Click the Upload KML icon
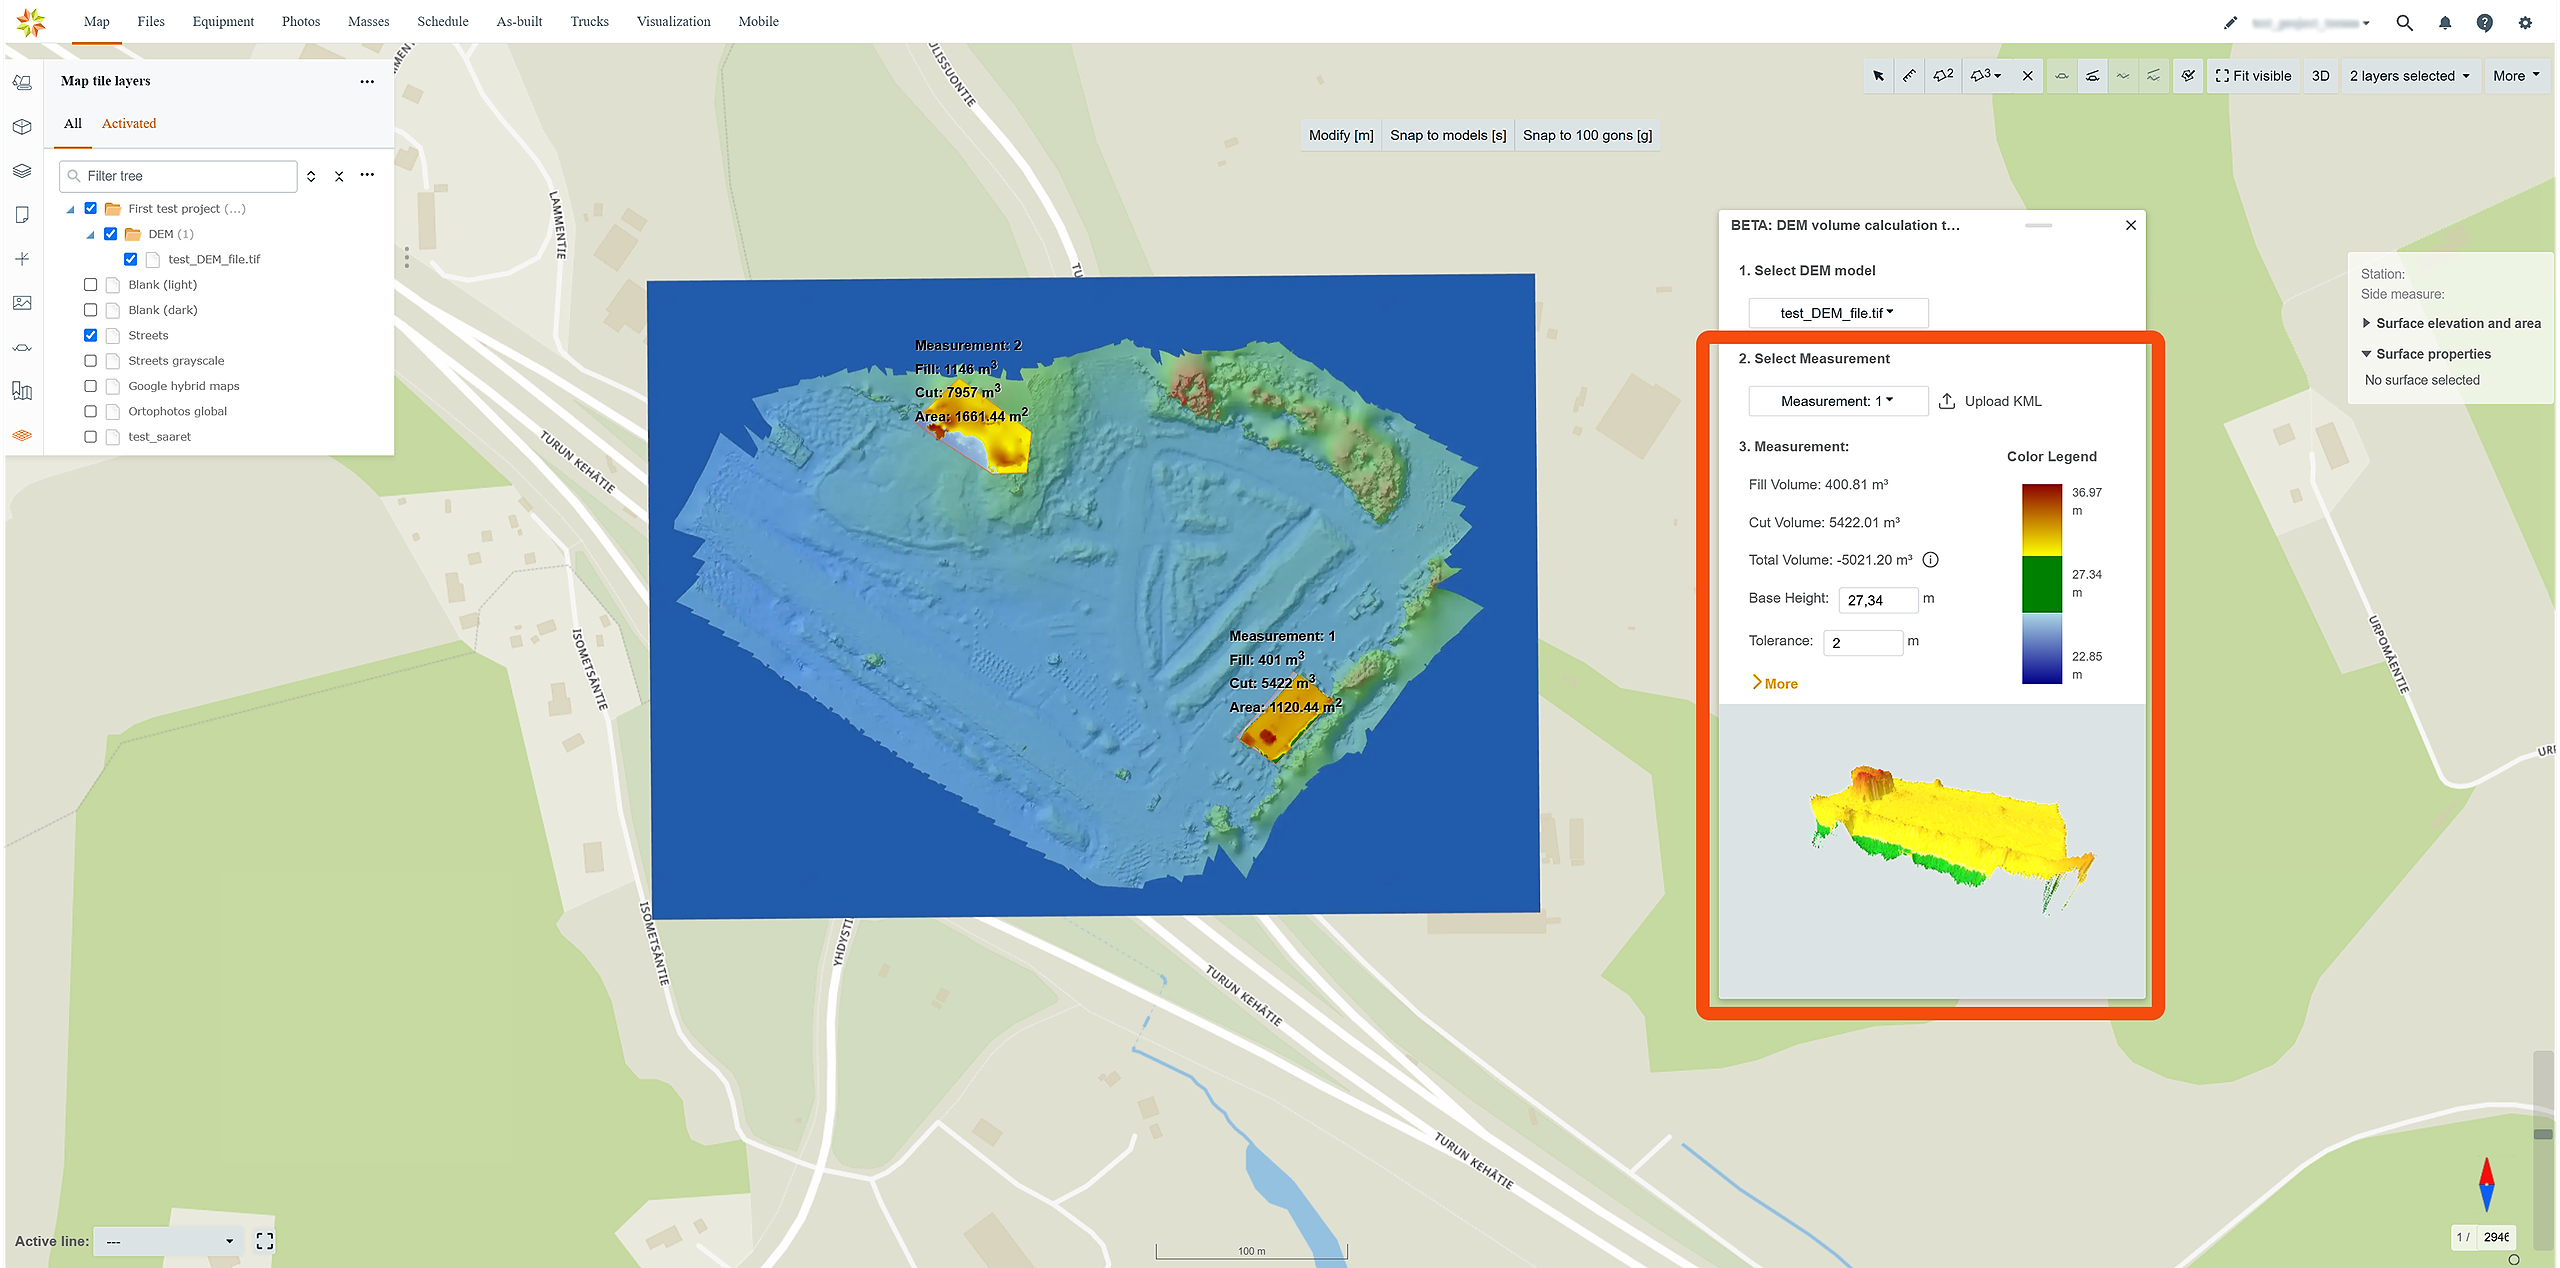This screenshot has width=2560, height=1268. click(1947, 401)
